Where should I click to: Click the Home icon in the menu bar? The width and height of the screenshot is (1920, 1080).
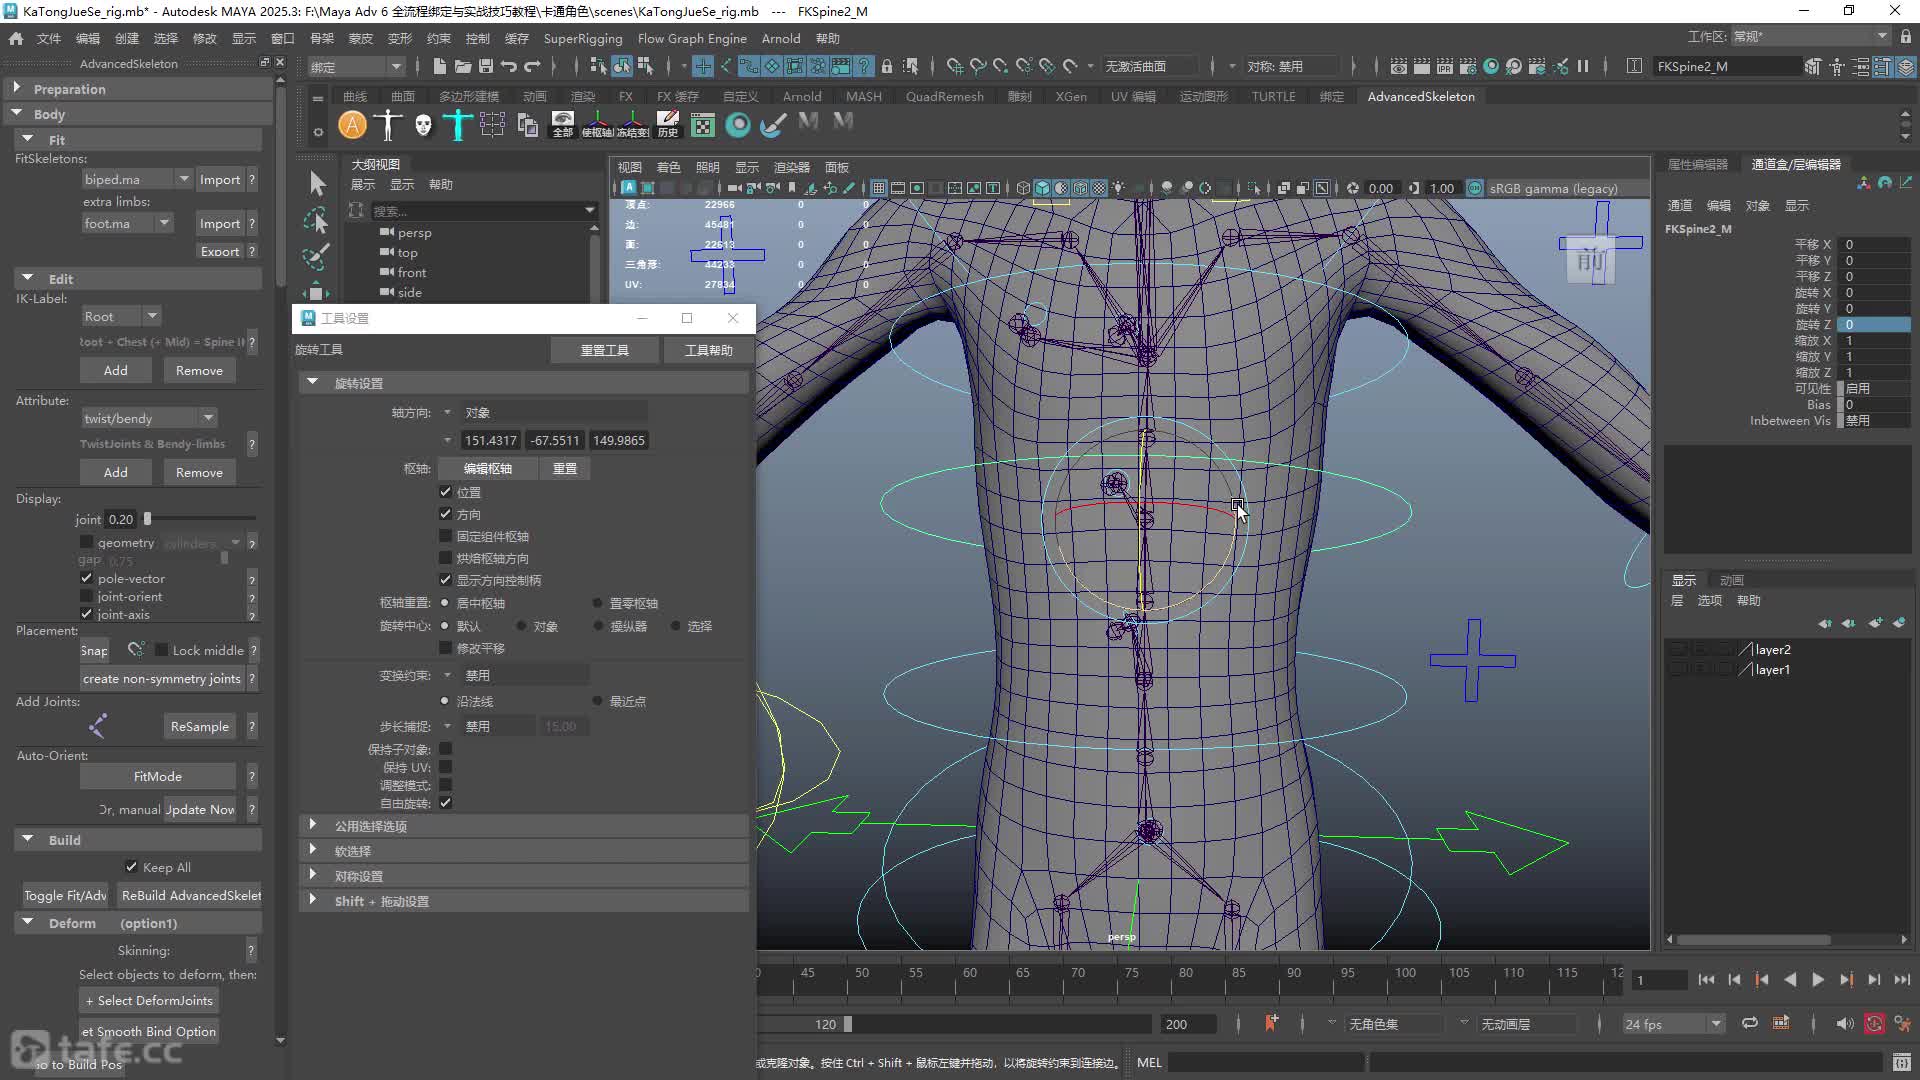tap(16, 38)
